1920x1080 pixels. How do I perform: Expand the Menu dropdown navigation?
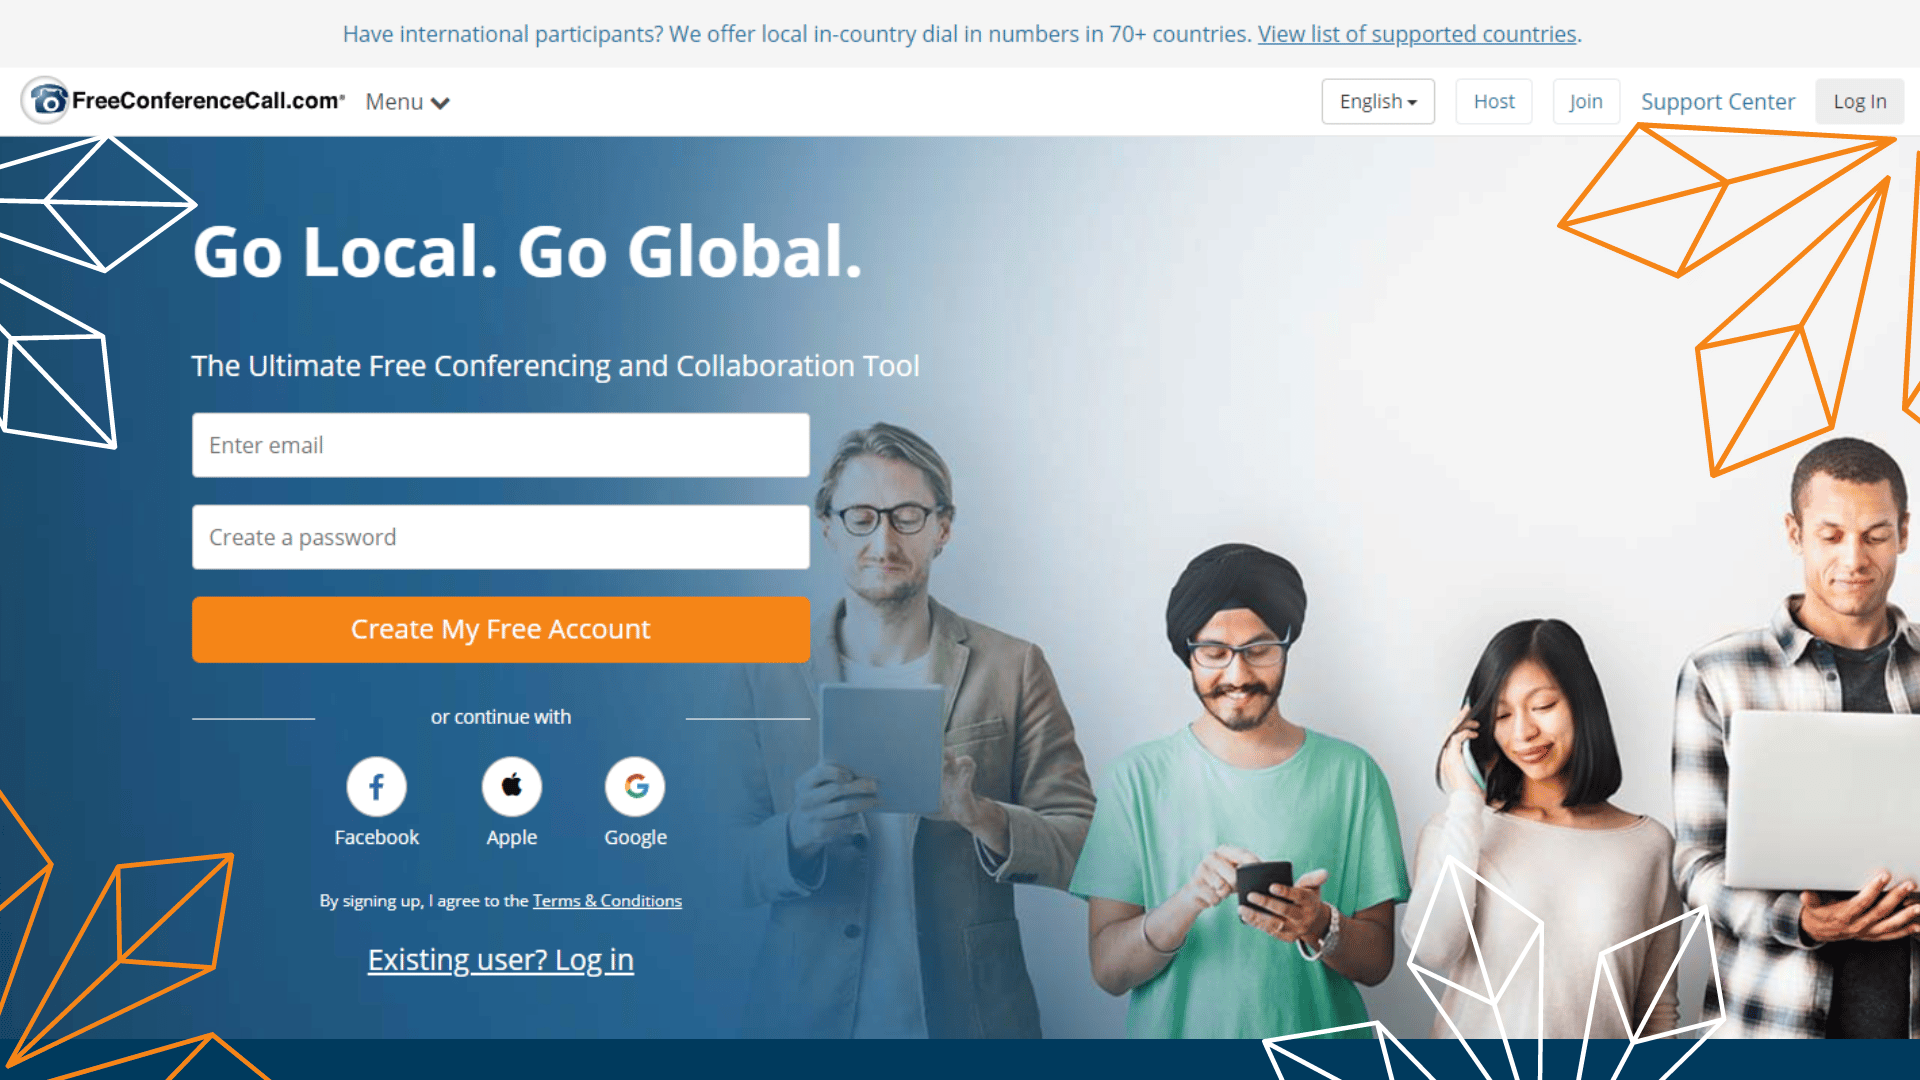407,102
